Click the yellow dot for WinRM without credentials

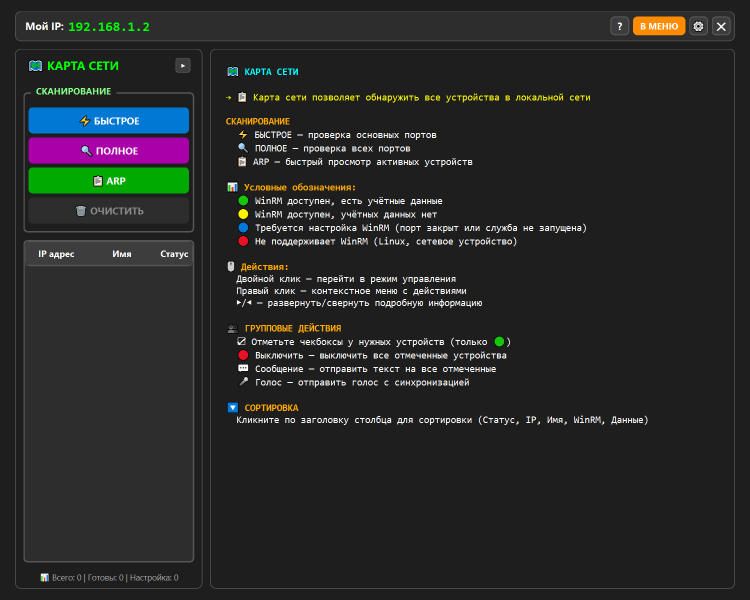point(242,214)
